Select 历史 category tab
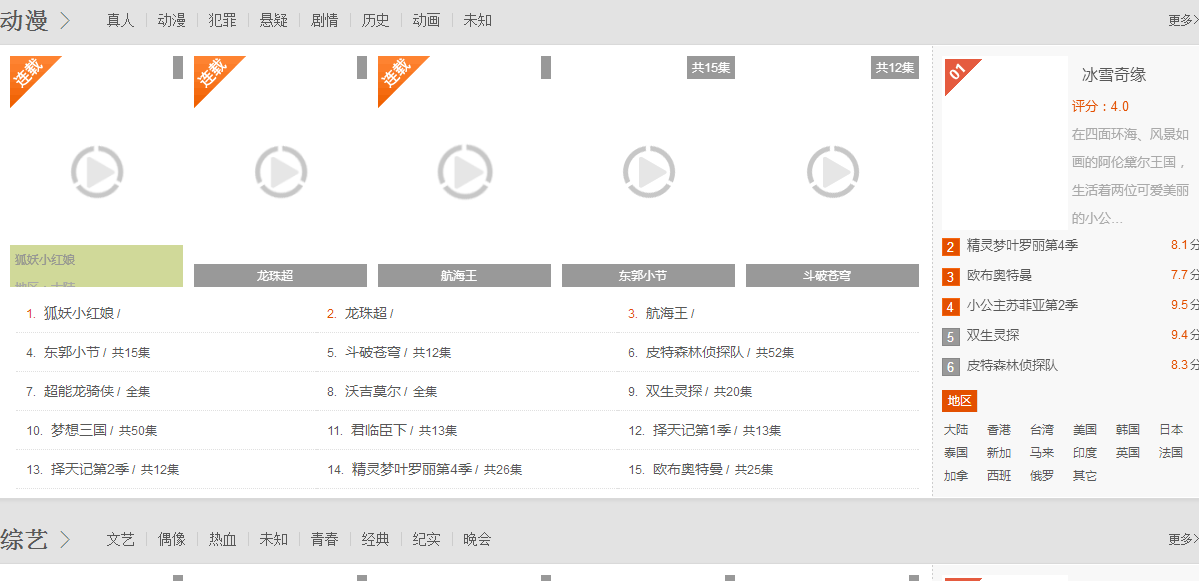Screen dimensions: 1199x581 point(375,21)
